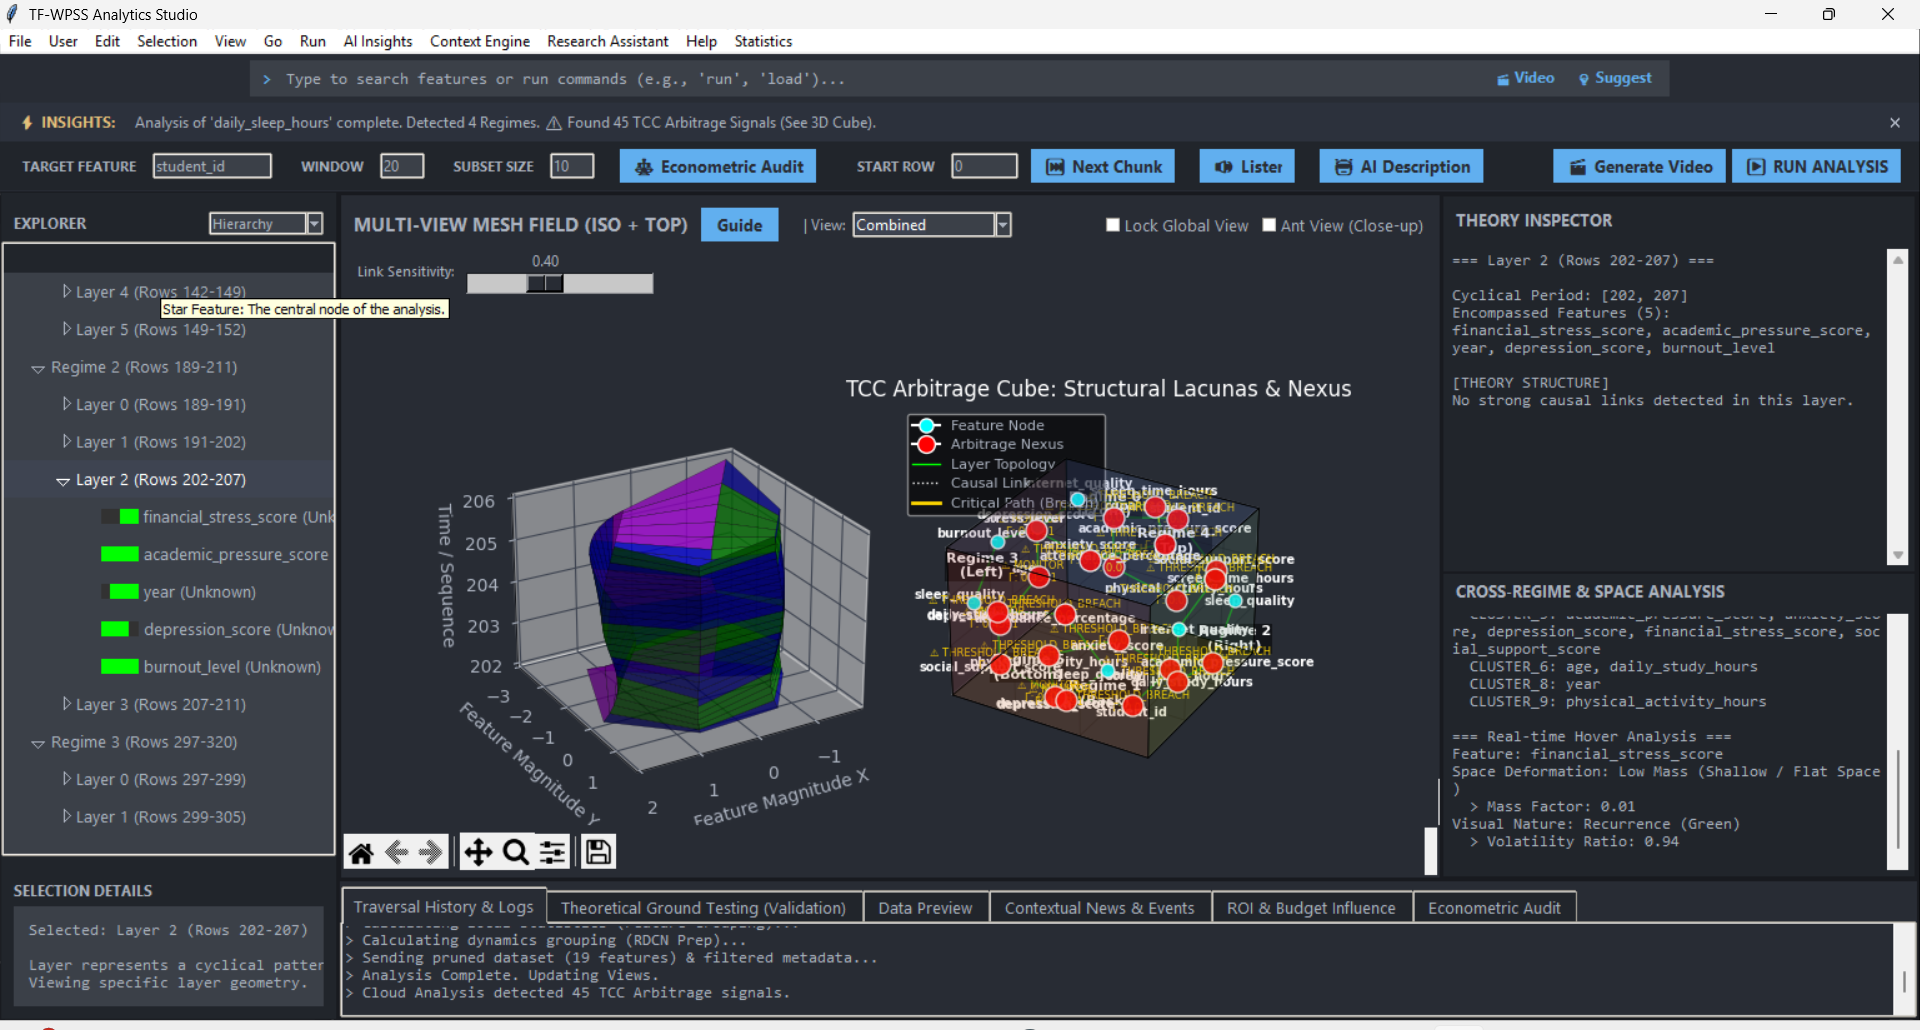Click the AI Description button
This screenshot has width=1920, height=1030.
point(1401,167)
